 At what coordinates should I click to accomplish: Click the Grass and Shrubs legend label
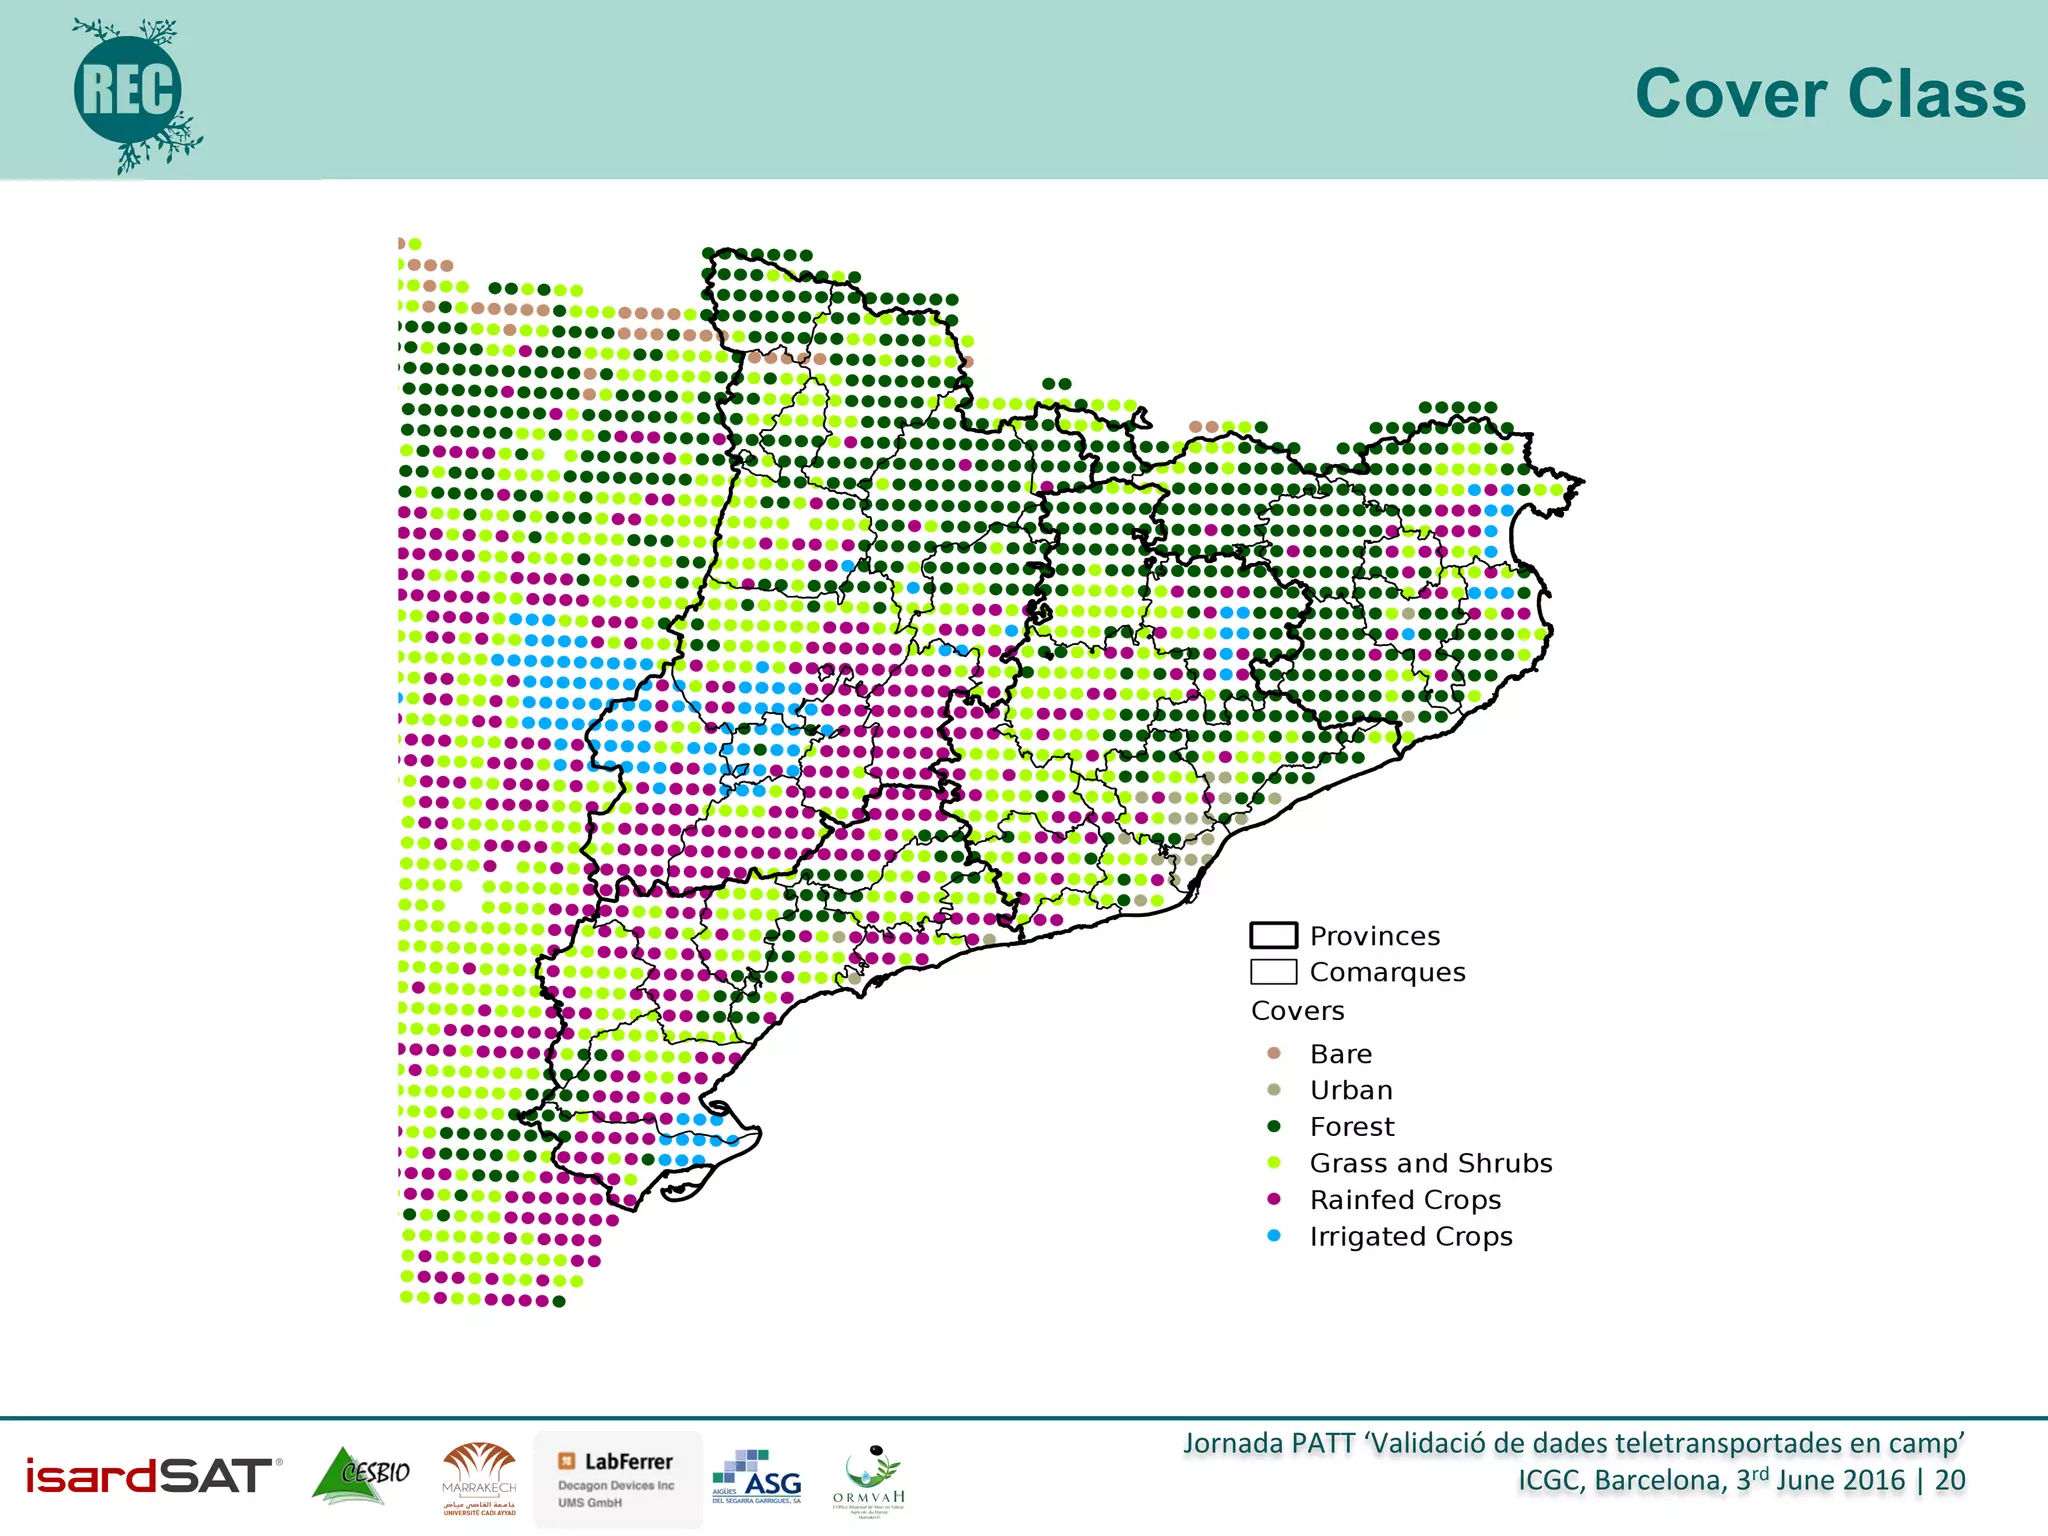pos(1430,1163)
